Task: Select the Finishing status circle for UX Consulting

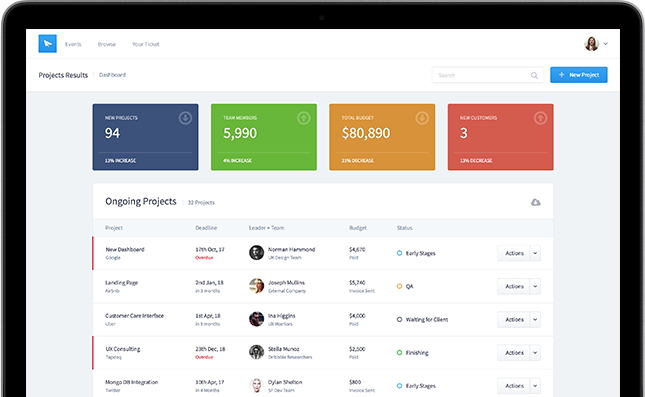Action: coord(399,353)
